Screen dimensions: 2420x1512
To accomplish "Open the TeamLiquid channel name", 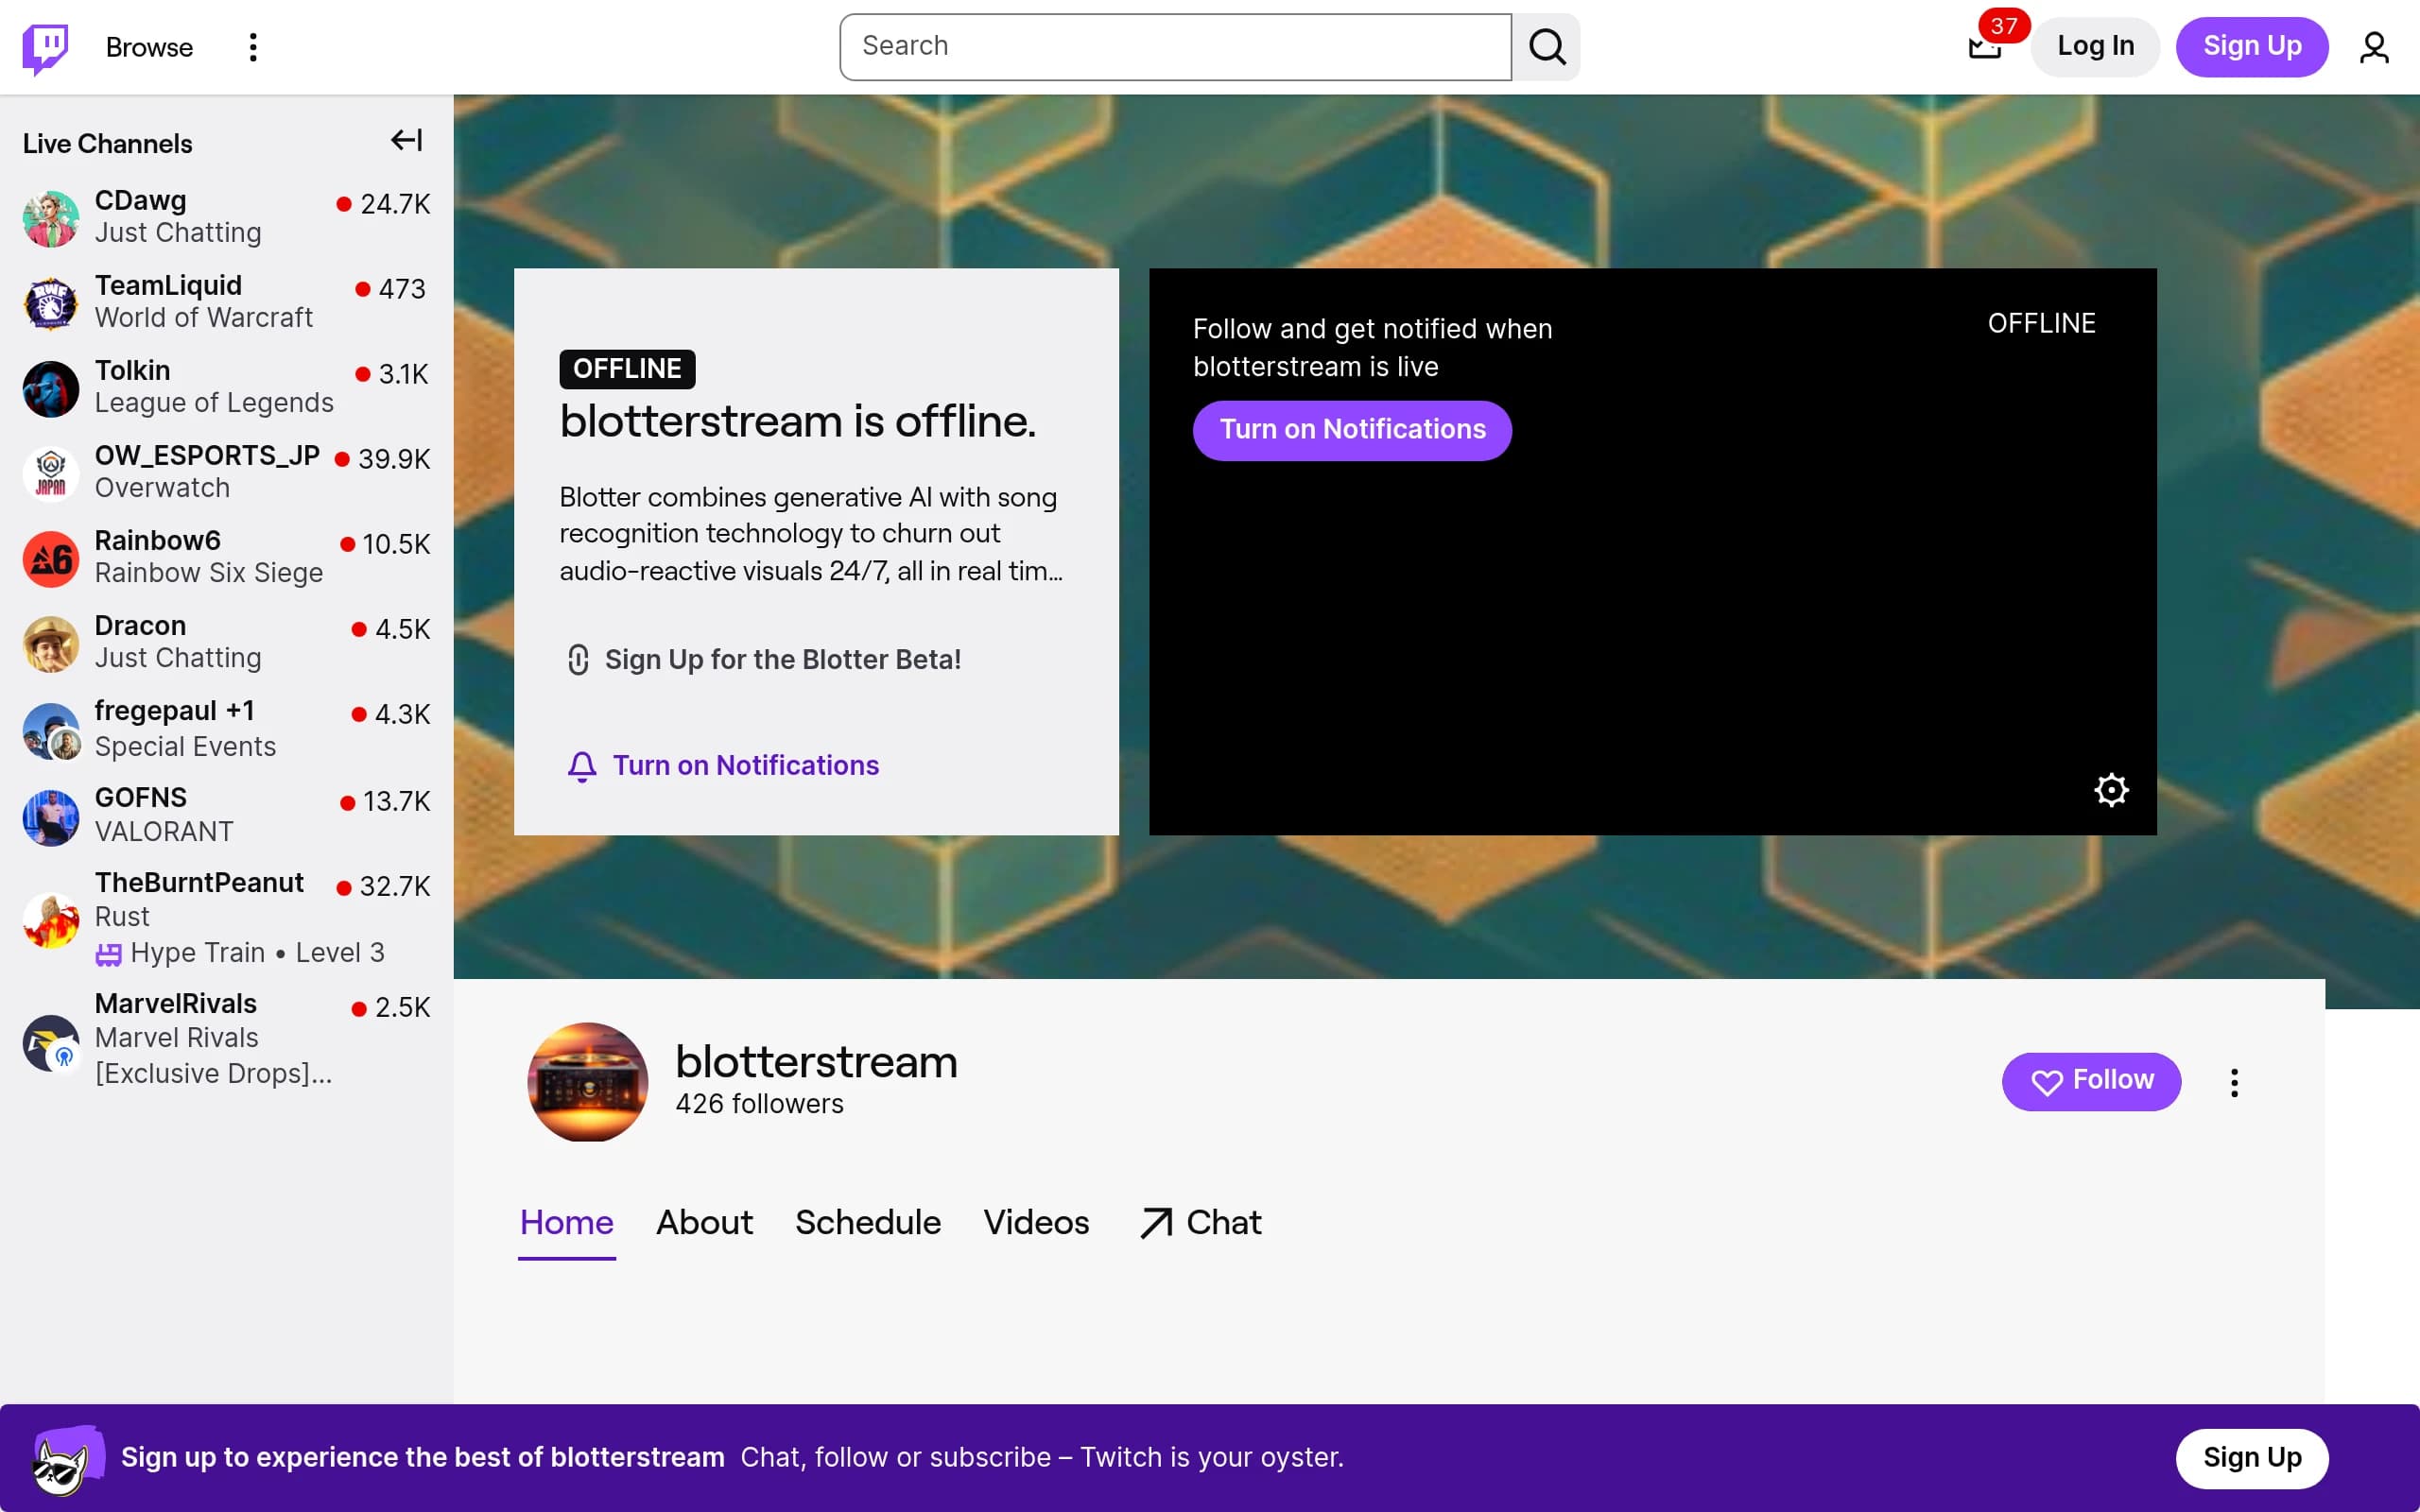I will pos(168,286).
